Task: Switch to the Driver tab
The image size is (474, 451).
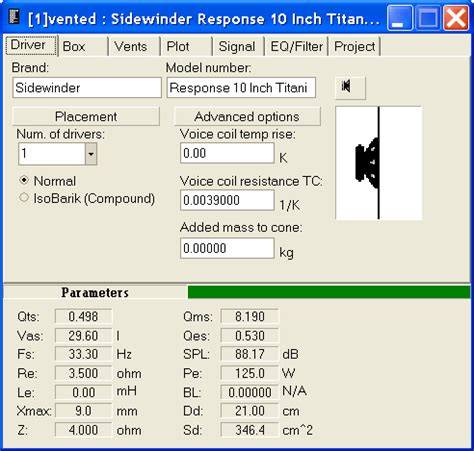Action: 31,45
